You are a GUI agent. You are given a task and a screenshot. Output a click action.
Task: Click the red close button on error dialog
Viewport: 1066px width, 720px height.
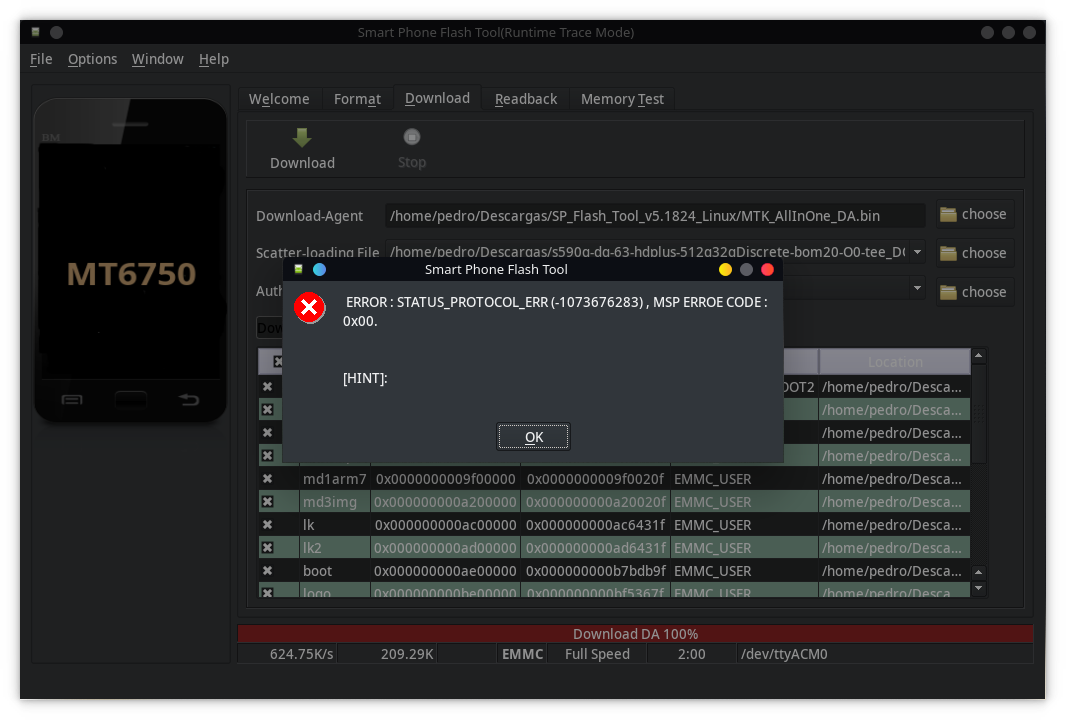click(768, 270)
